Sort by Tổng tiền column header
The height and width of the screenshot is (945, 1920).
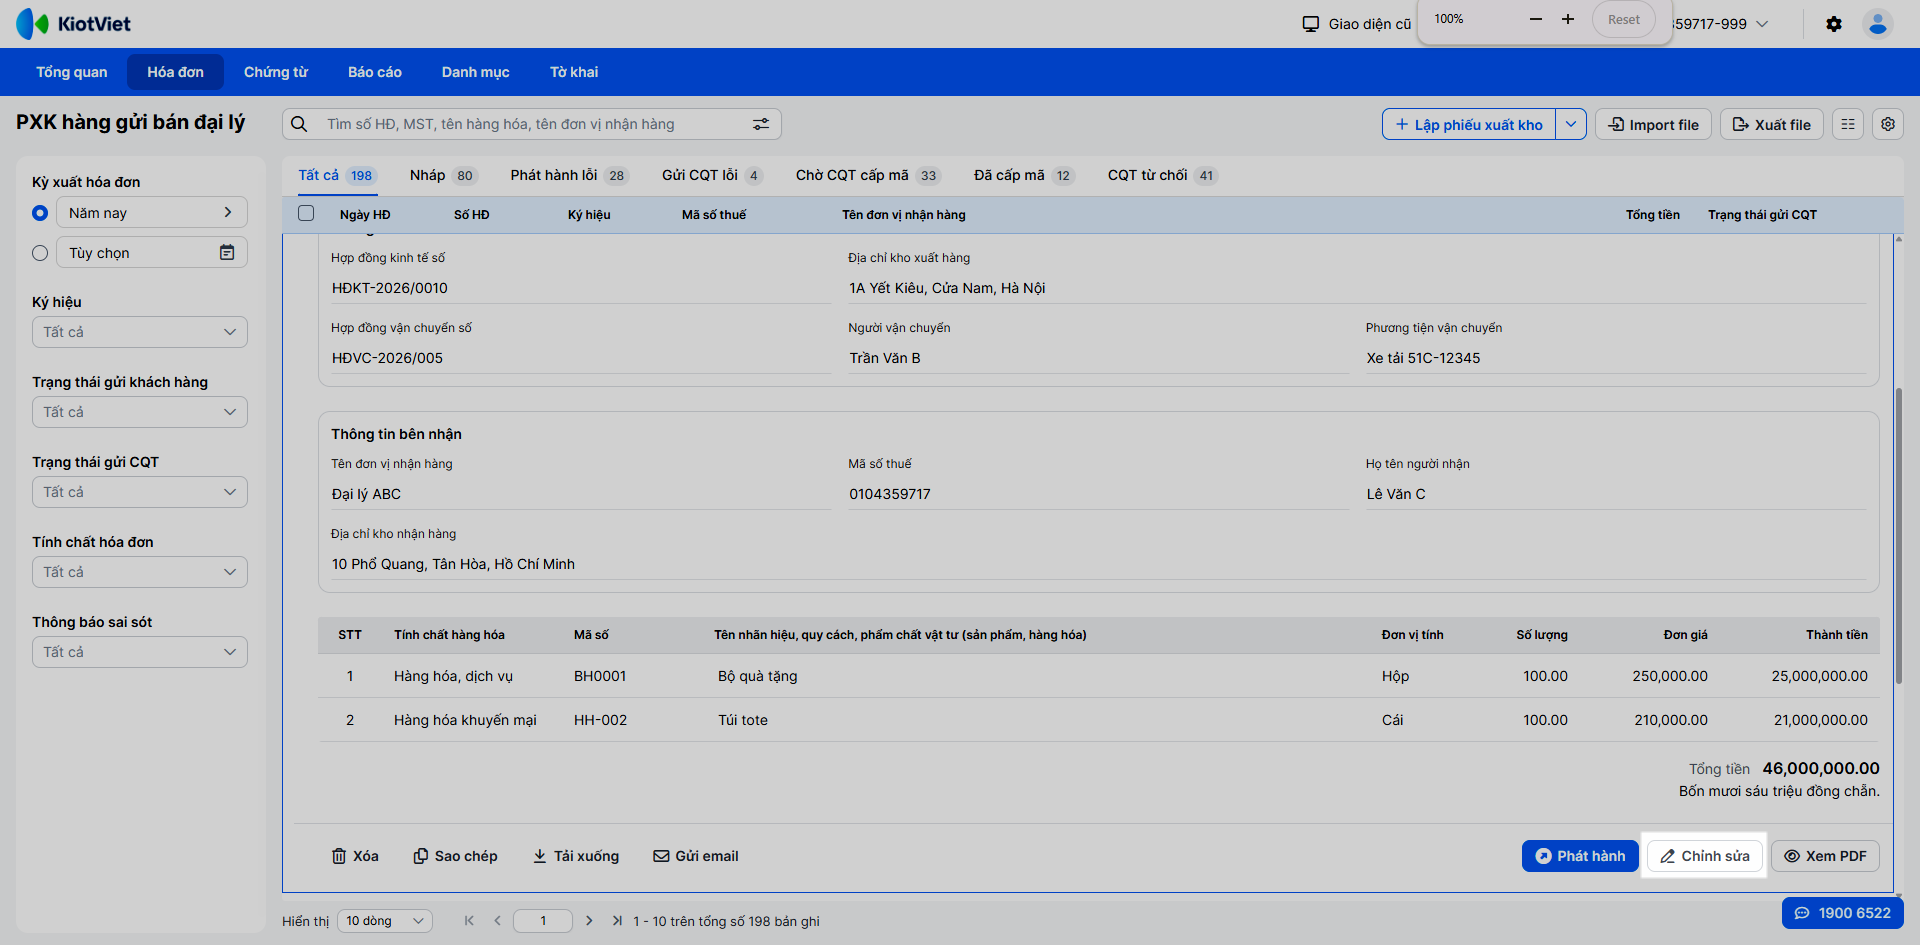click(1652, 214)
